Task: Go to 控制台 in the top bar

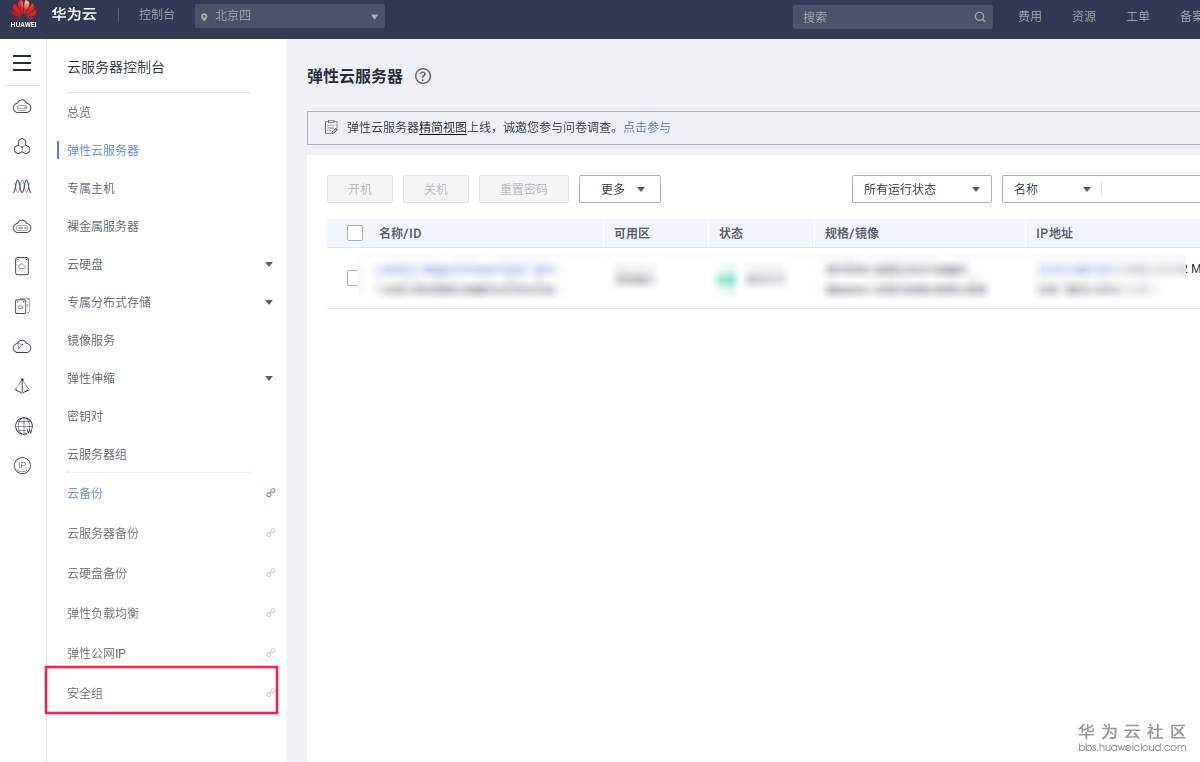Action: pos(157,15)
